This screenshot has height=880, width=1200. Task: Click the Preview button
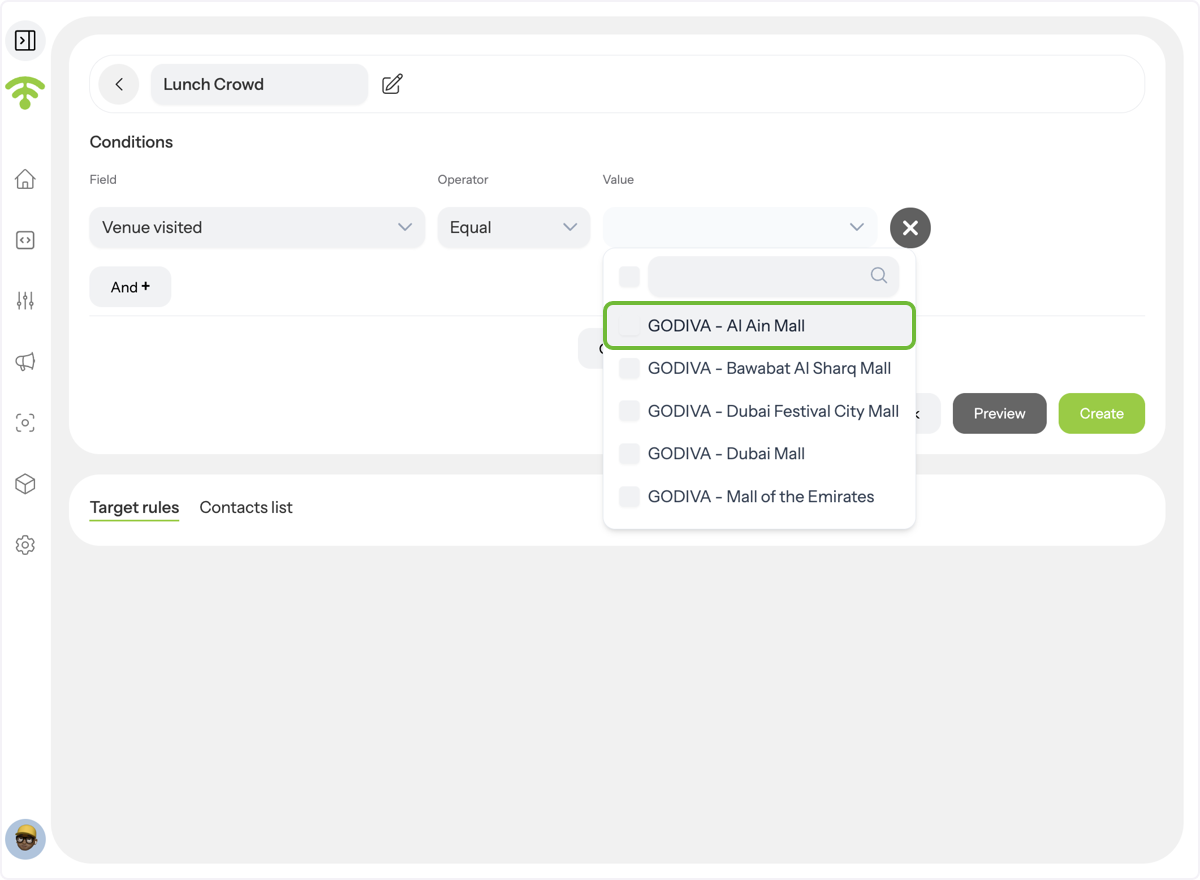[x=1000, y=413]
